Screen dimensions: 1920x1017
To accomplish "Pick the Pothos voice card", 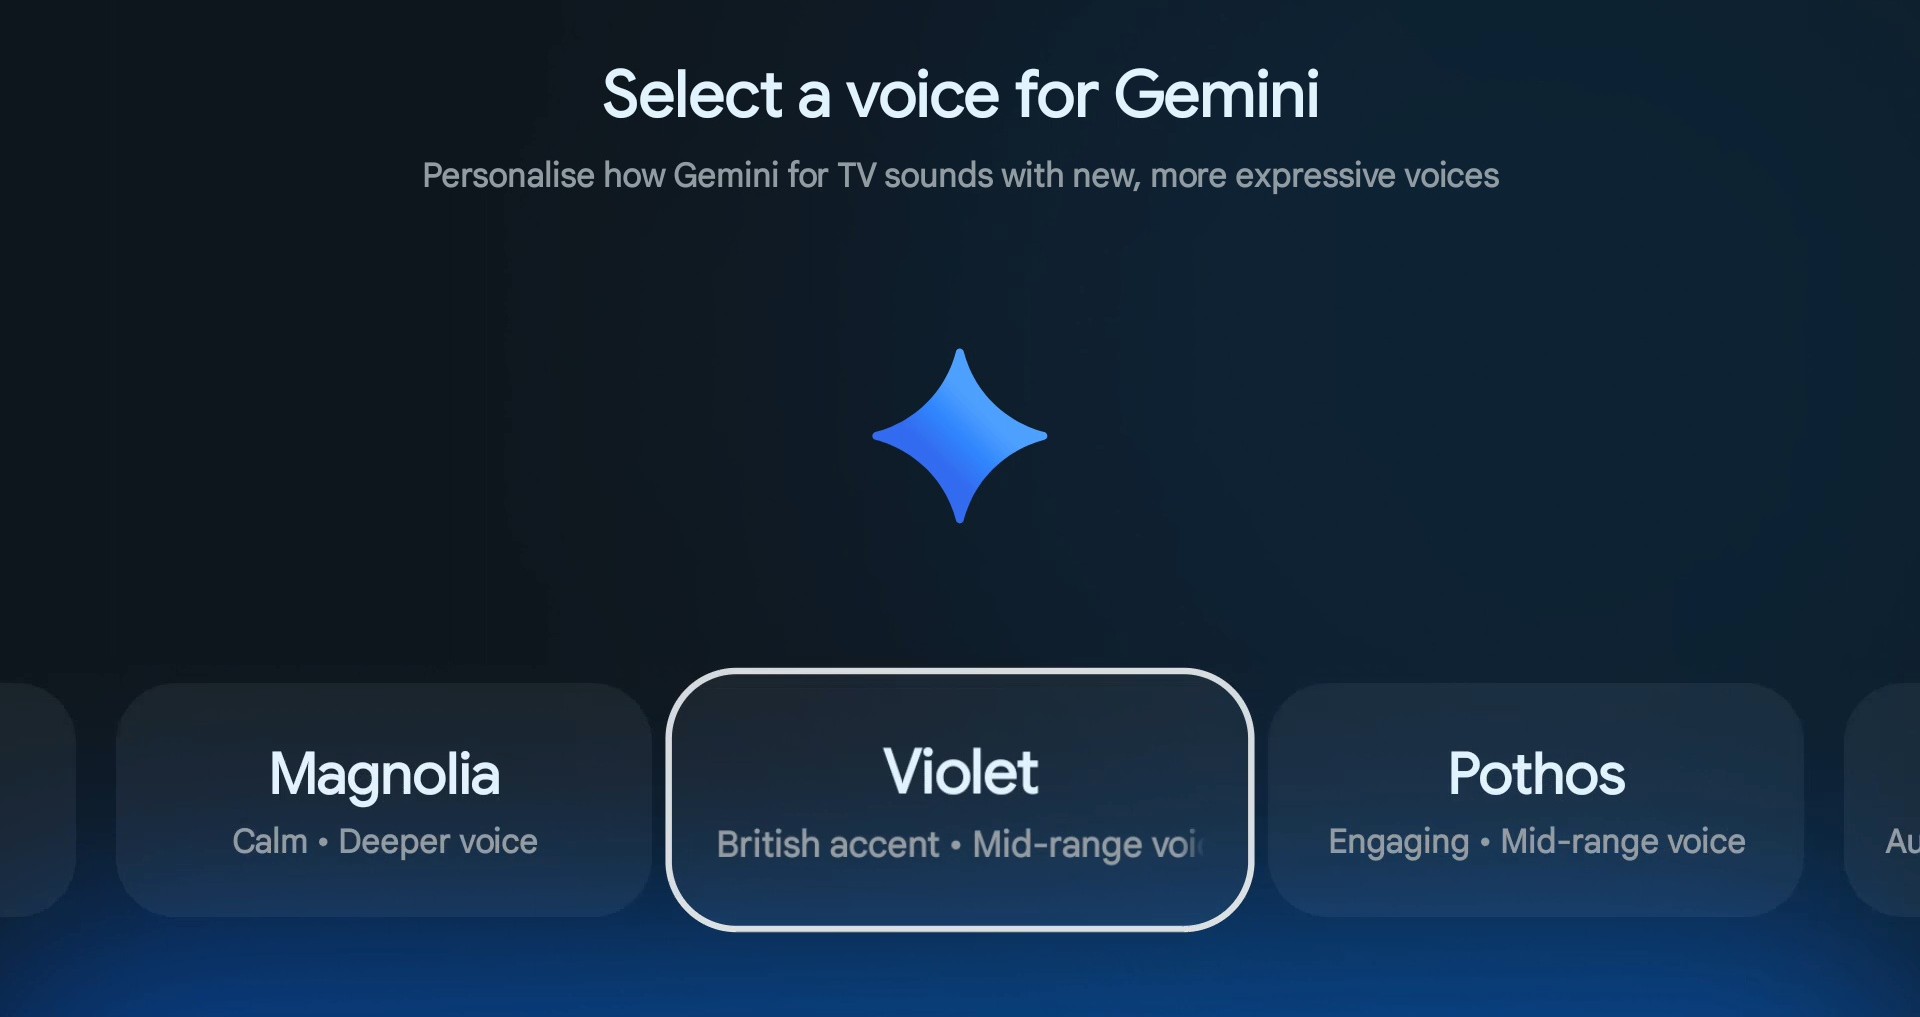I will [1536, 800].
